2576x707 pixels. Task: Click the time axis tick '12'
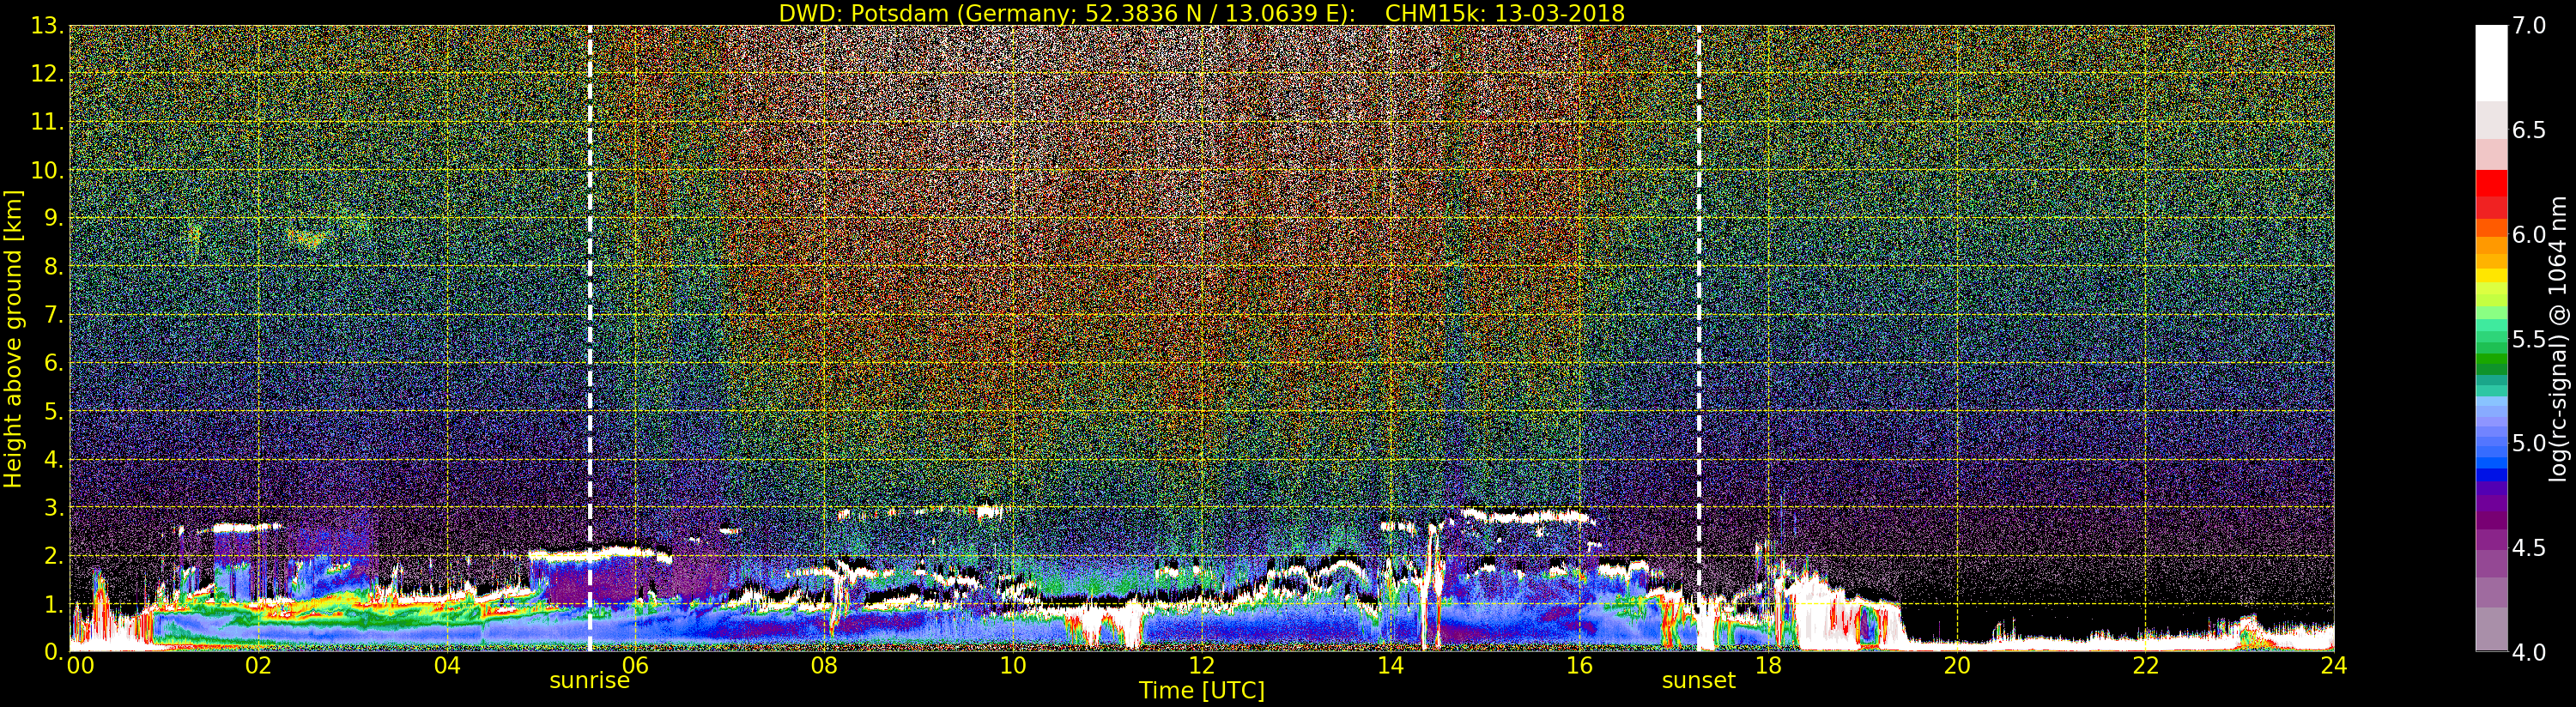[x=1201, y=666]
